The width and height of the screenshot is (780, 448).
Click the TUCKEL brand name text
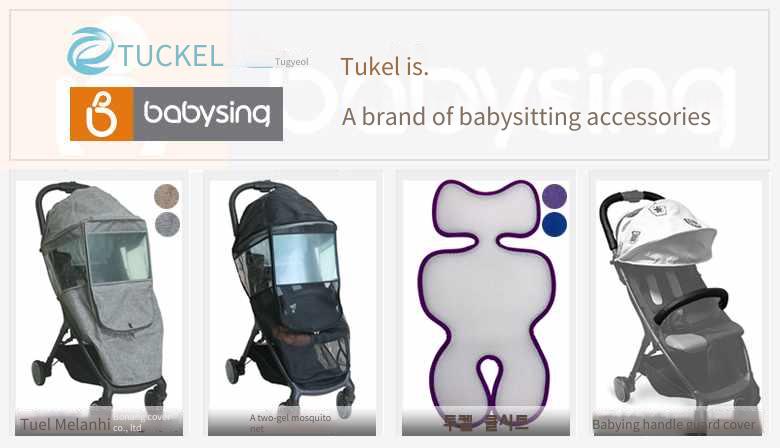[x=170, y=55]
